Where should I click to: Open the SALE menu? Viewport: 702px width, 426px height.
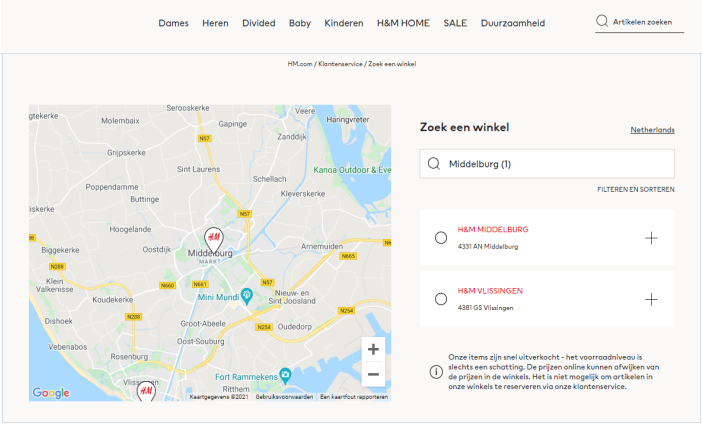pos(455,23)
